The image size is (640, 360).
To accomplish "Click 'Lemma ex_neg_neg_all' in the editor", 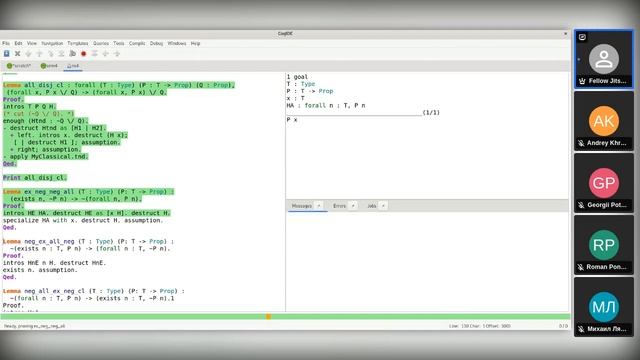I will [x=38, y=191].
